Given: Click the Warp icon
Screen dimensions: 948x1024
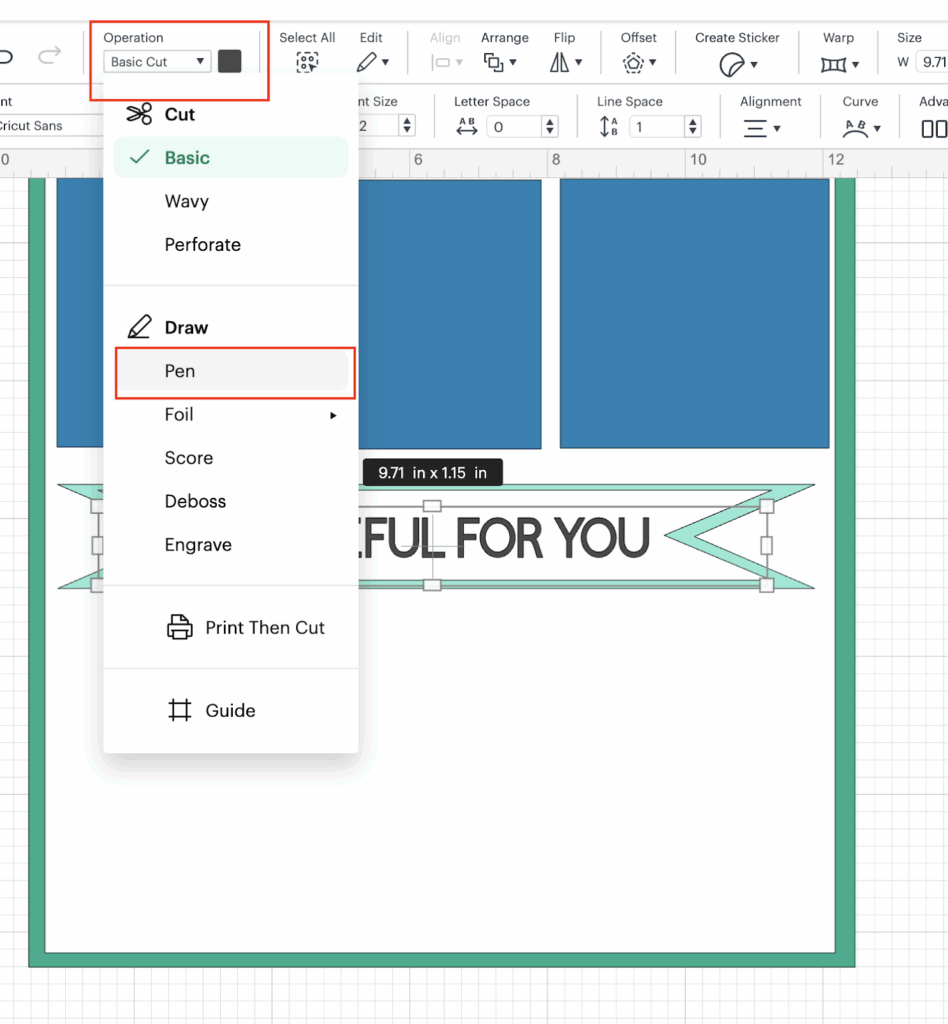Looking at the screenshot, I should tap(833, 64).
